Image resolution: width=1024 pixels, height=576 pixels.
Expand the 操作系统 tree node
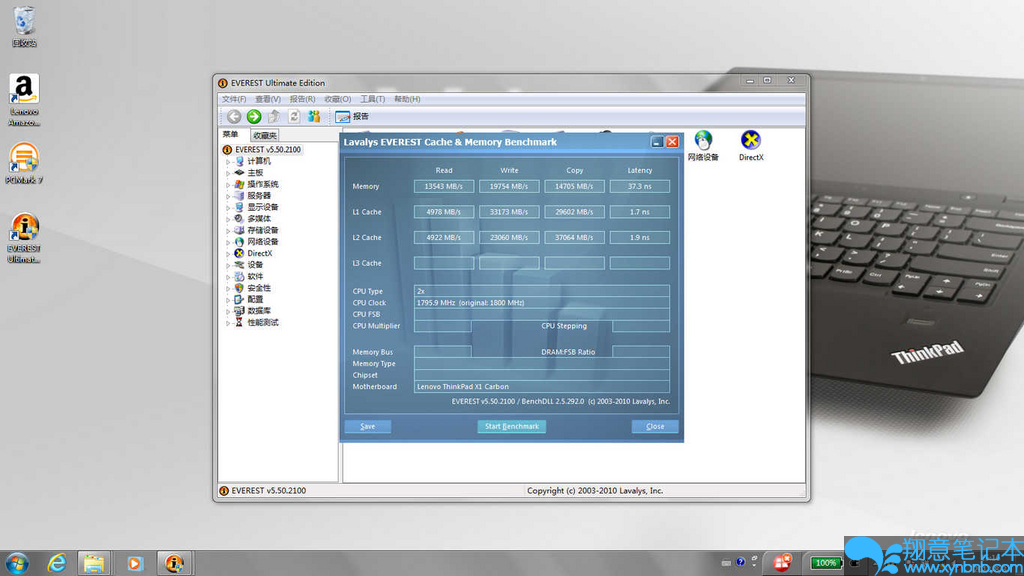click(228, 185)
